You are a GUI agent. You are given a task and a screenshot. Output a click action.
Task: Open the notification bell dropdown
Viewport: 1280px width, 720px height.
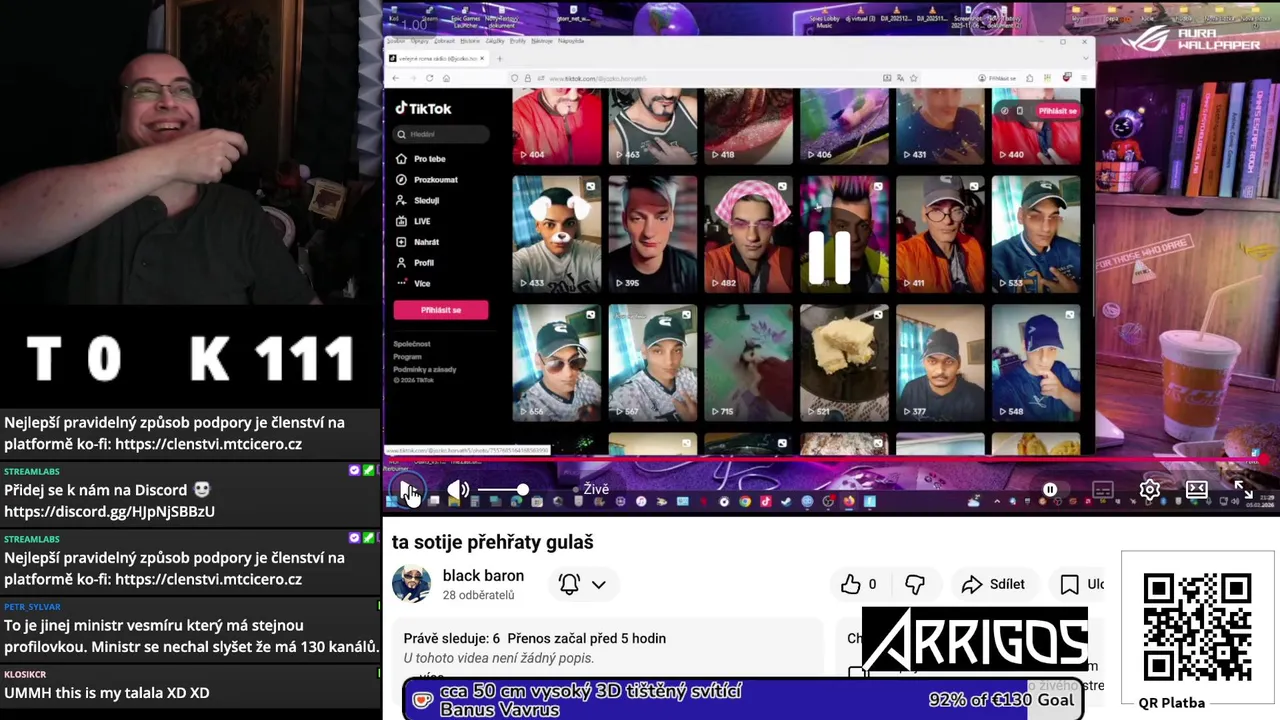tap(583, 584)
